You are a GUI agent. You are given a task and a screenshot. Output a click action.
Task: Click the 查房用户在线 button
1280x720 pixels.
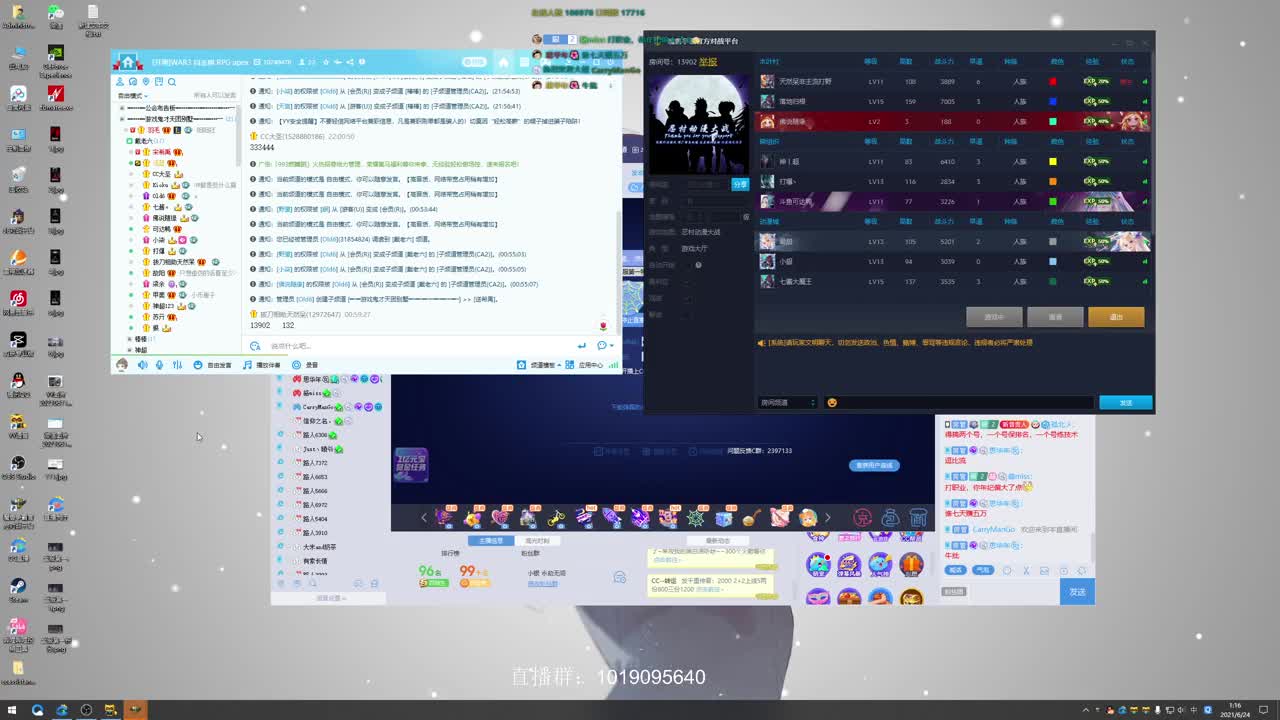874,465
